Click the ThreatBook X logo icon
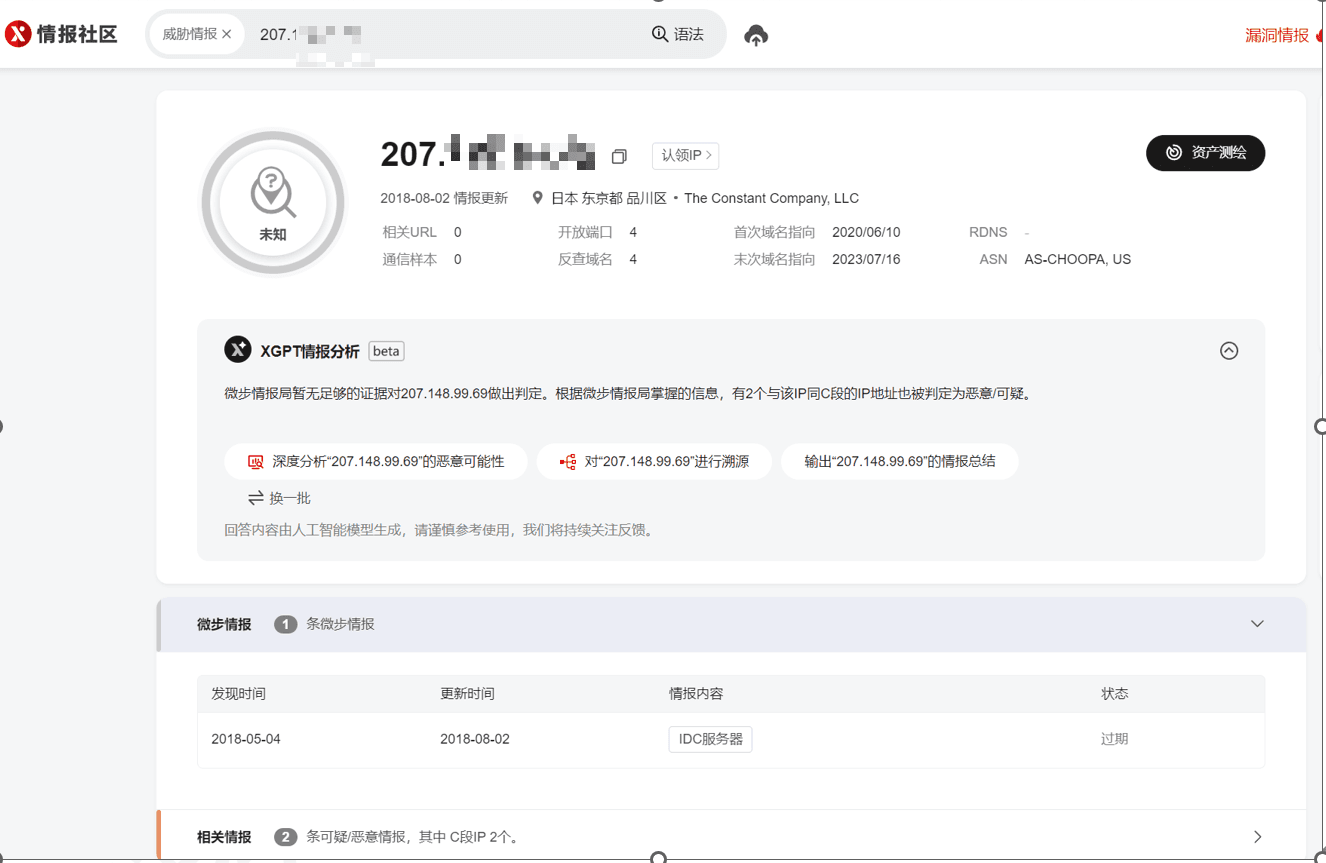The height and width of the screenshot is (863, 1326). (x=15, y=33)
